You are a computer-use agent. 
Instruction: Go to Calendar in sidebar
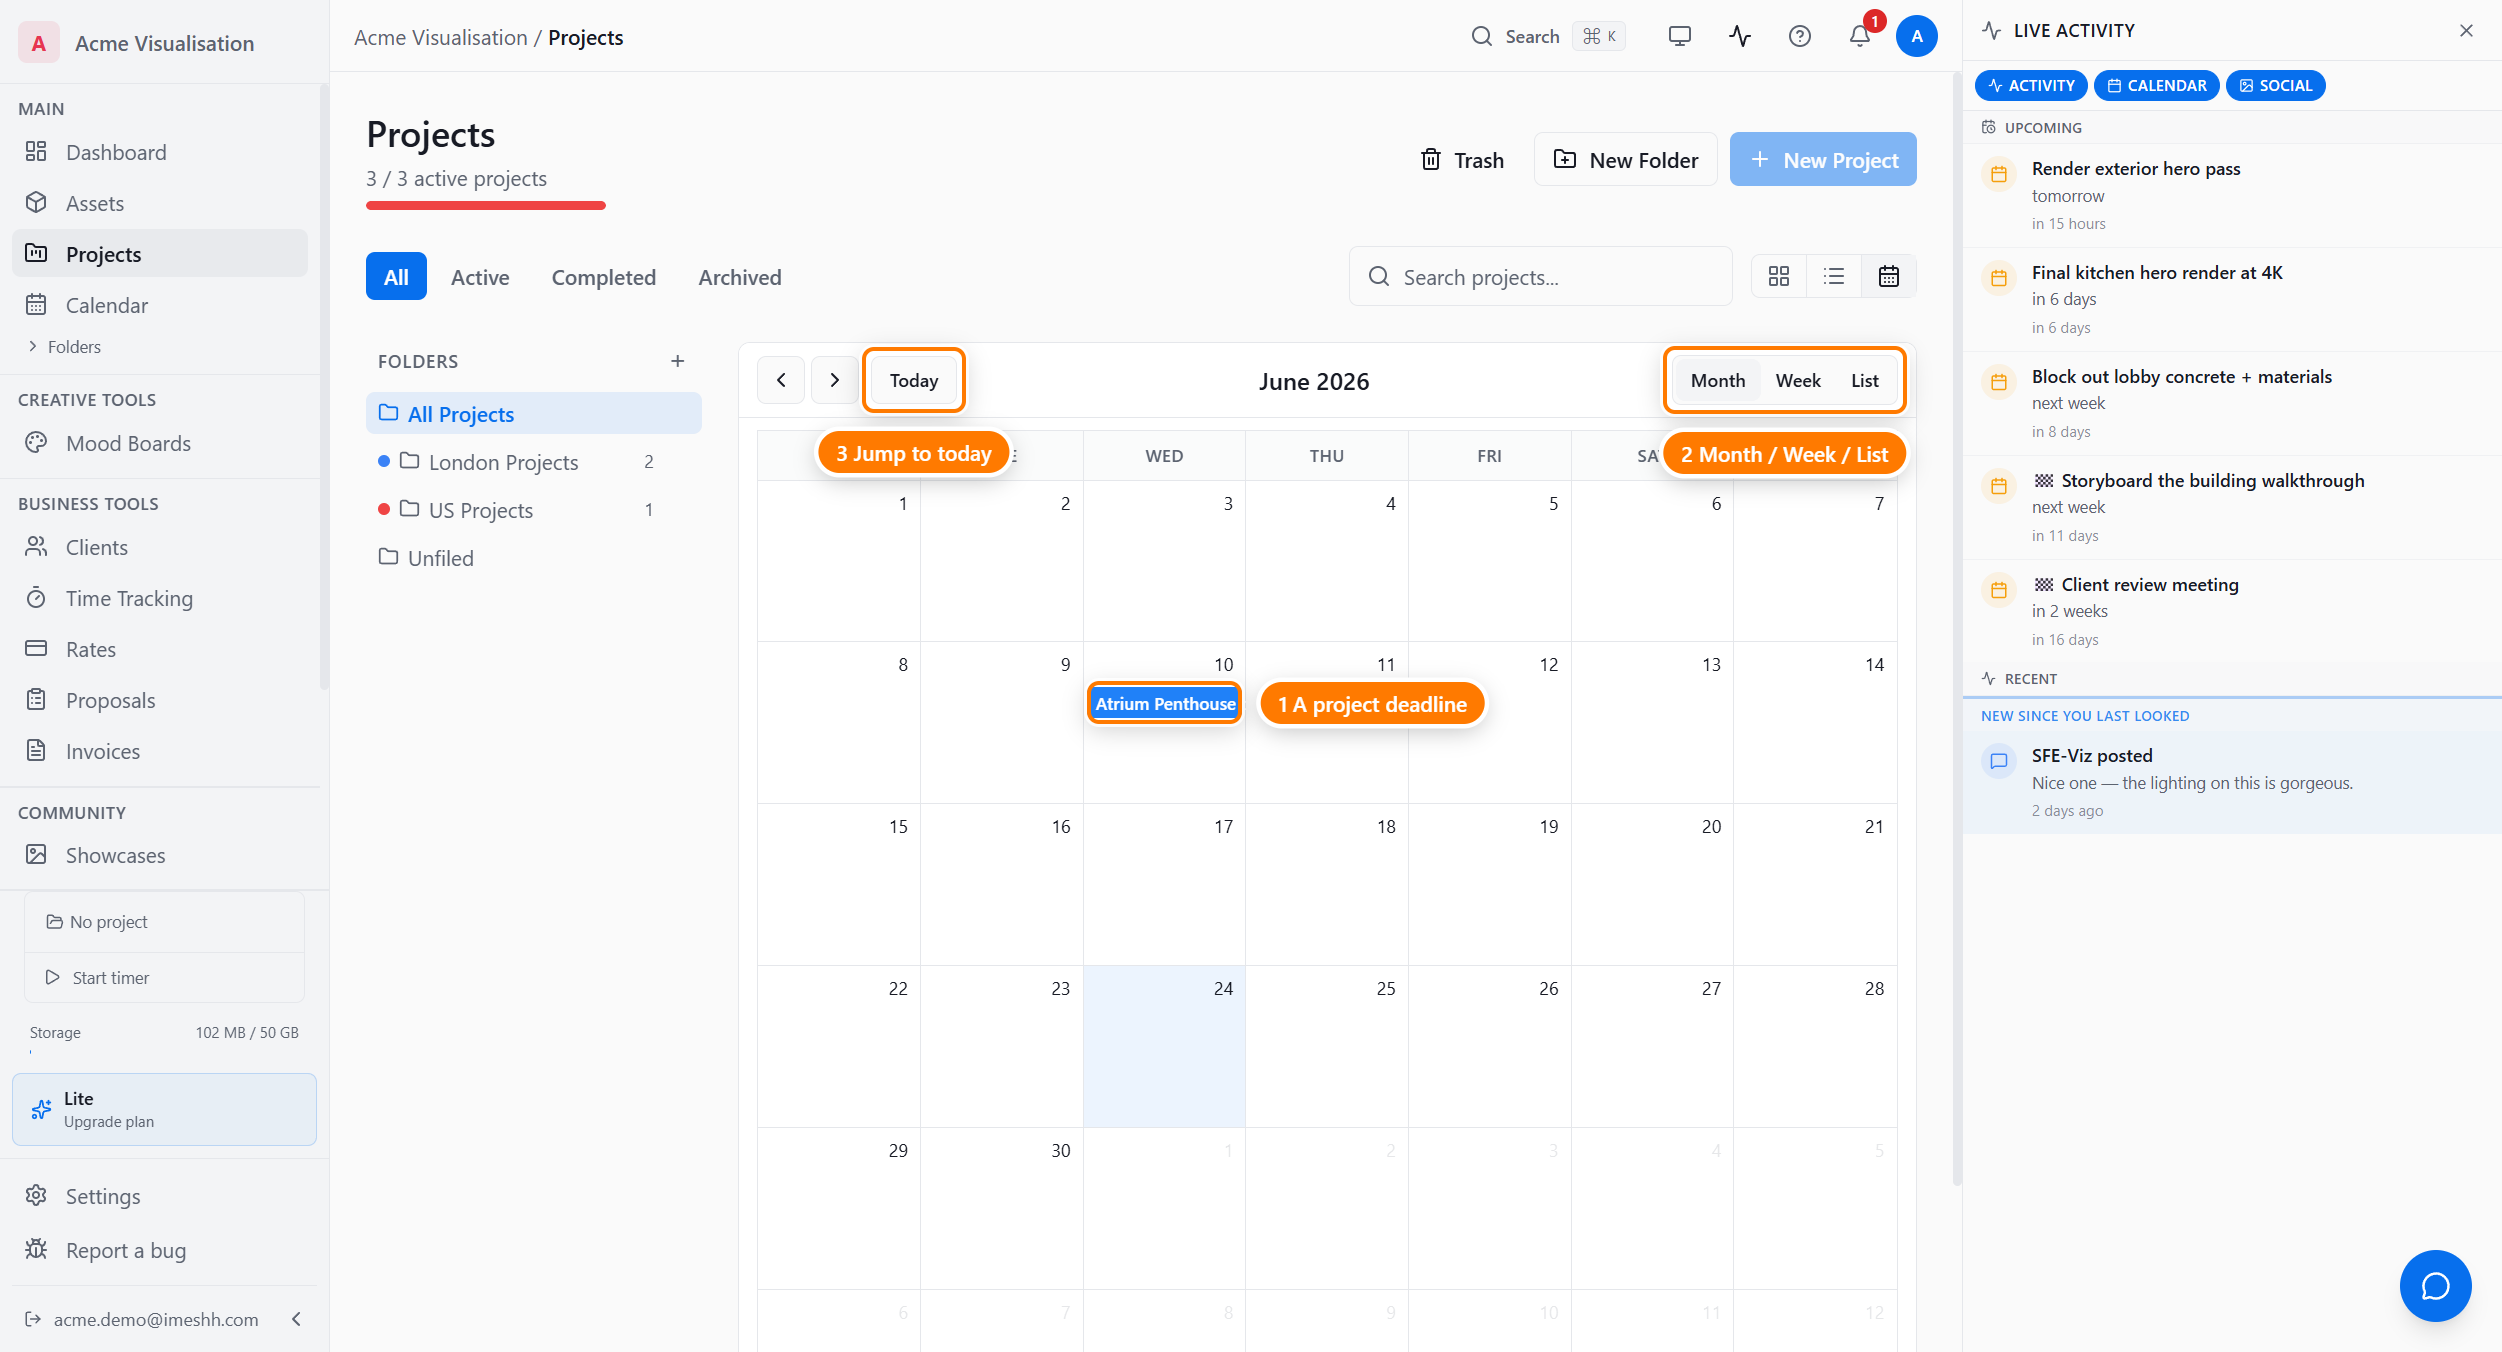click(x=160, y=305)
